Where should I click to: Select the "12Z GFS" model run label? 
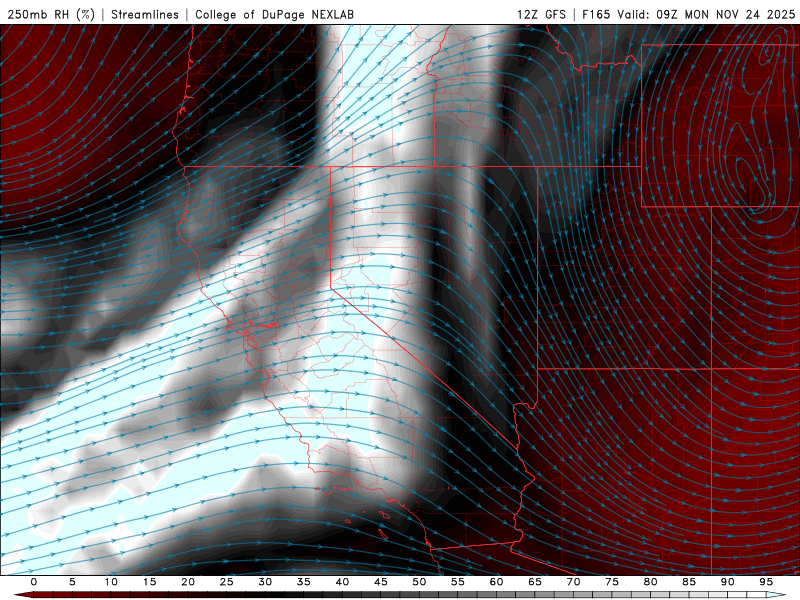point(541,15)
